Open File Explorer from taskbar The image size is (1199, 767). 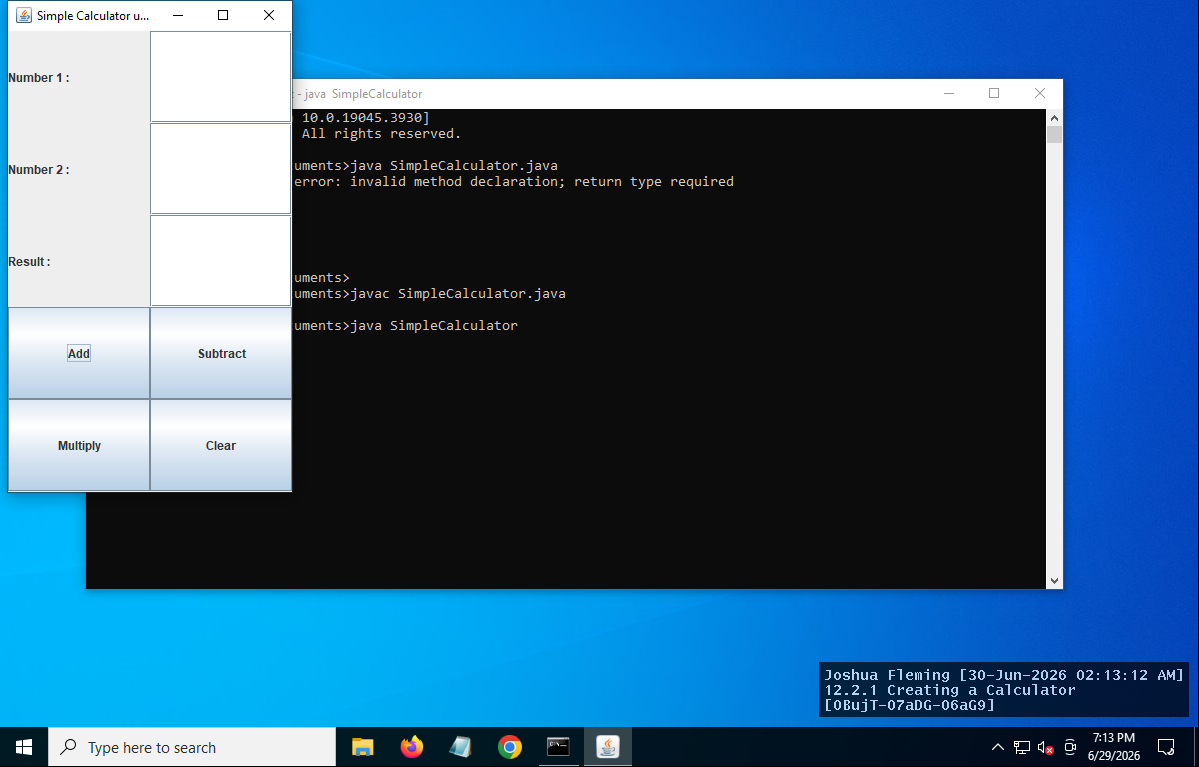tap(362, 747)
